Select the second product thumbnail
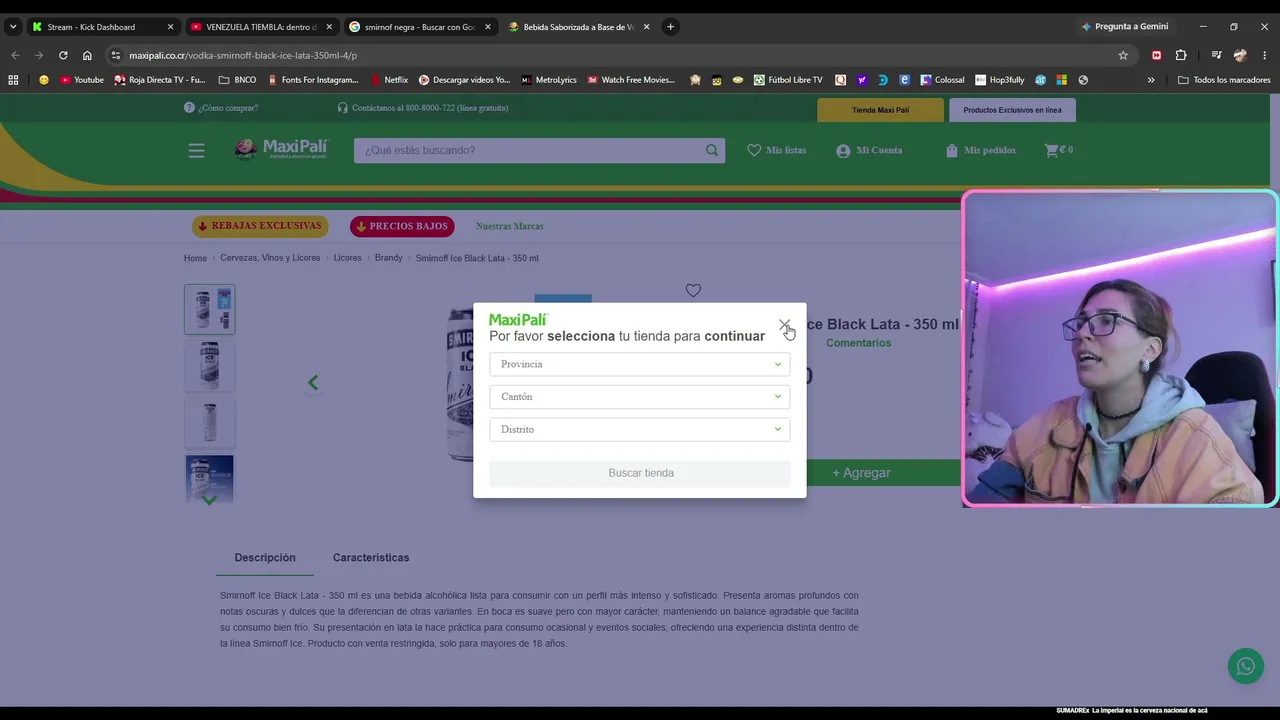The image size is (1280, 720). point(210,364)
